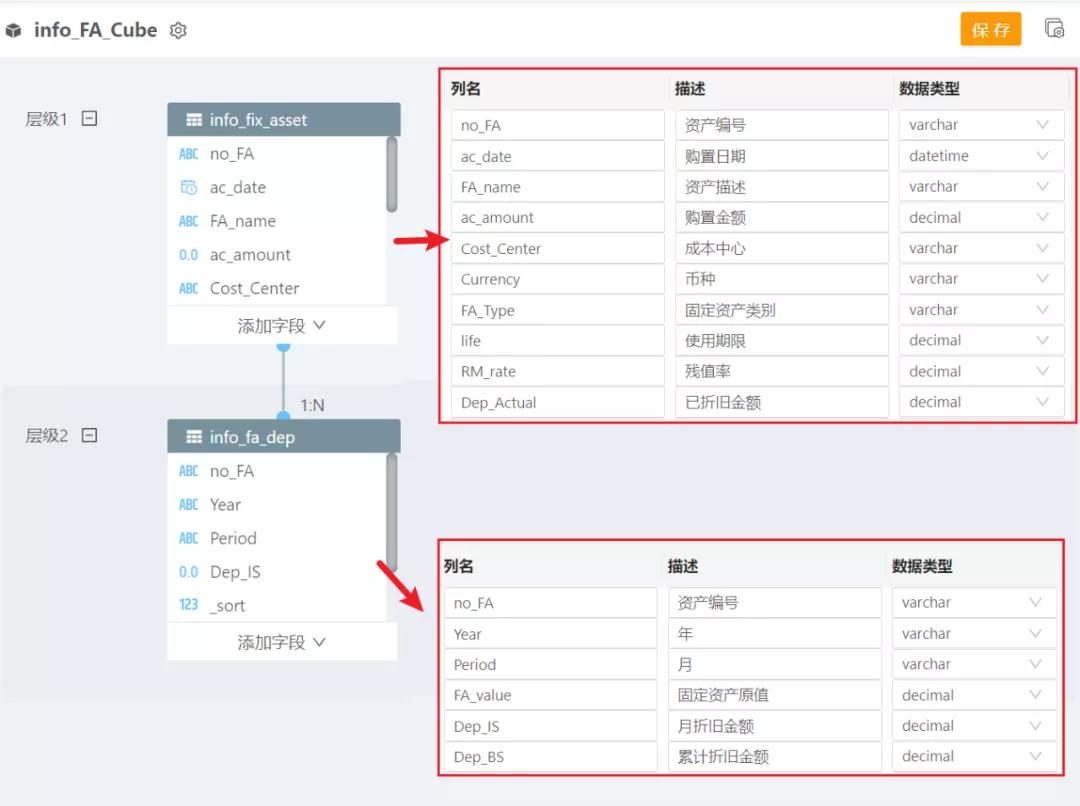Expand 添加字段 on the info_fix_asset table
This screenshot has height=806, width=1080.
tap(283, 325)
